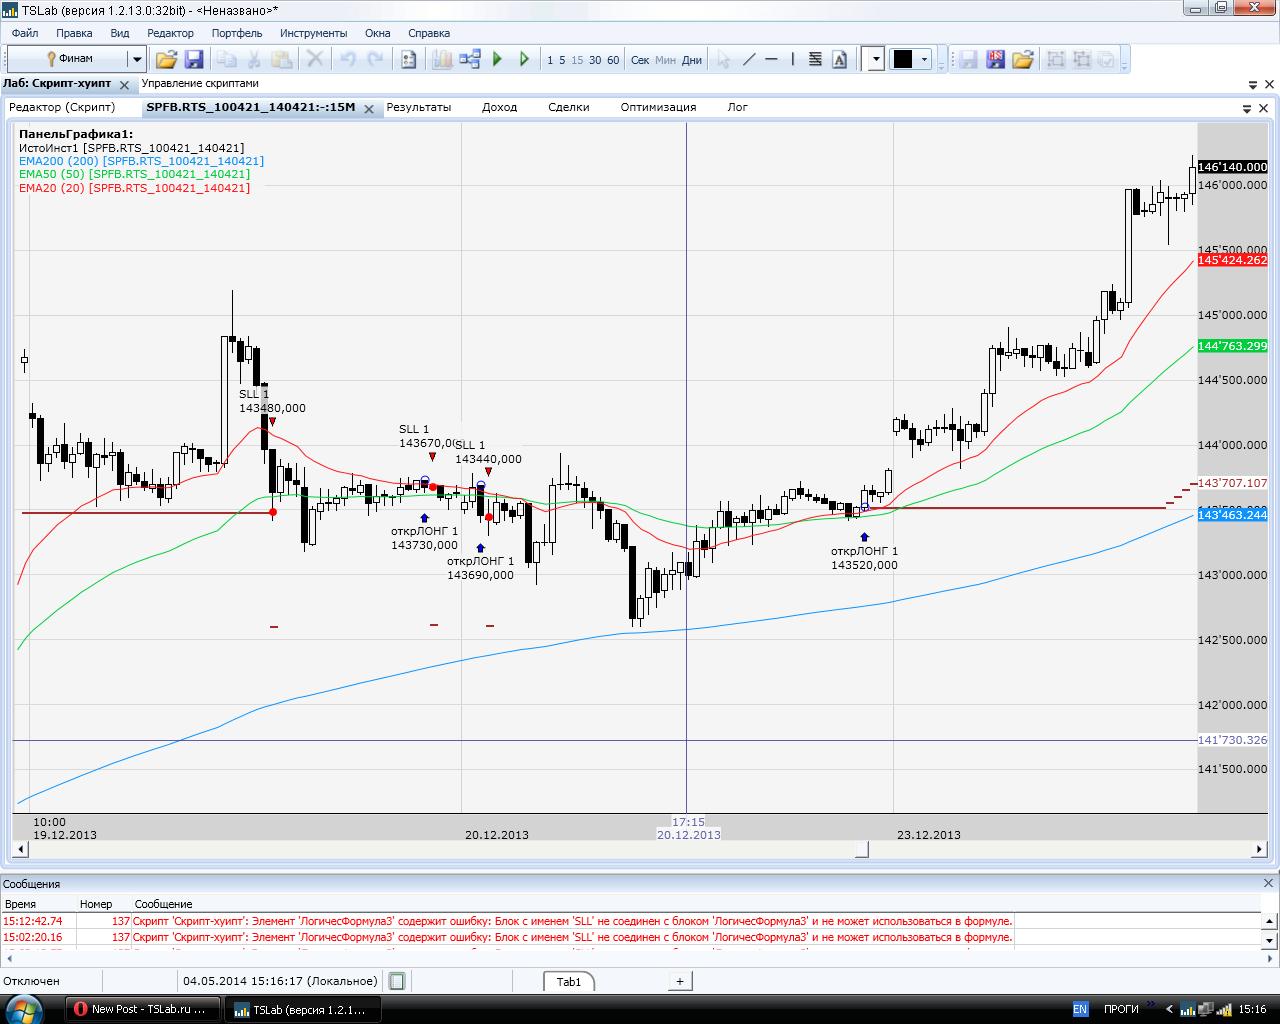The height and width of the screenshot is (1024, 1280).
Task: Select the Fibonacci levels tool
Action: click(815, 59)
